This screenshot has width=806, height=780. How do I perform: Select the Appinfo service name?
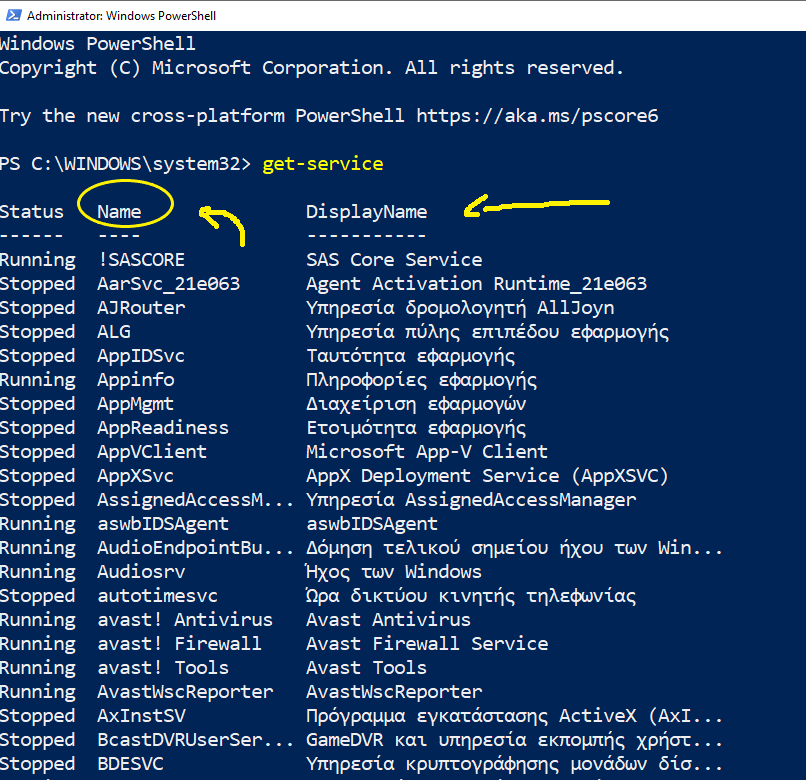click(135, 380)
